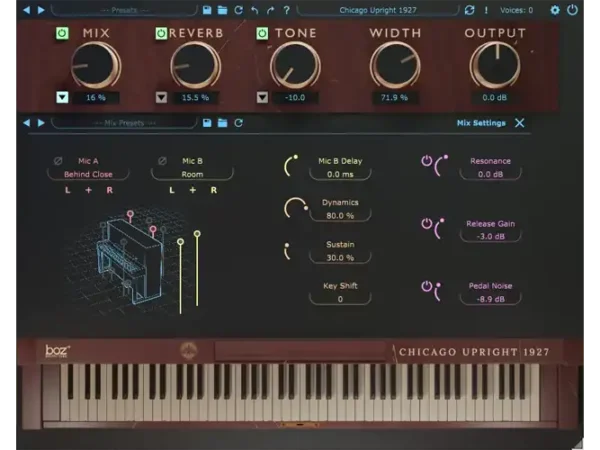
Task: Close the Mix Settings panel
Action: [519, 123]
